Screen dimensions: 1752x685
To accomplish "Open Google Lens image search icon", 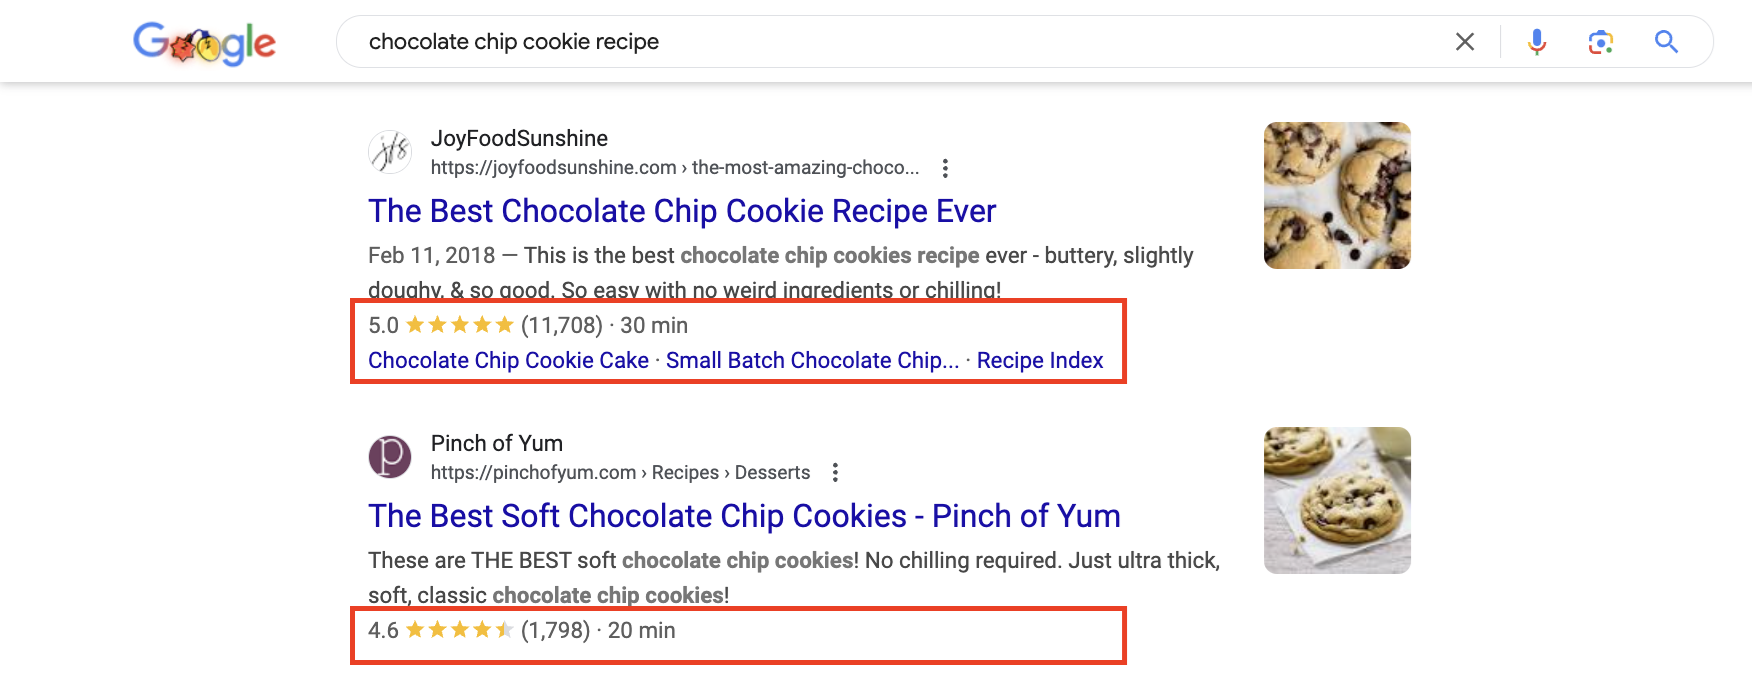I will pyautogui.click(x=1601, y=42).
